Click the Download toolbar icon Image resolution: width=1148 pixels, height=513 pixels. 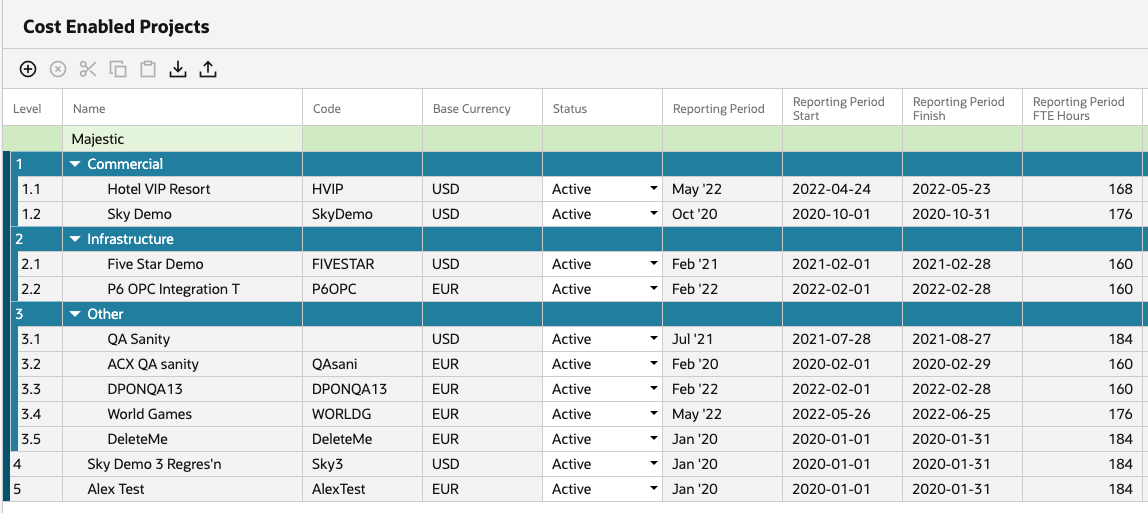coord(178,70)
